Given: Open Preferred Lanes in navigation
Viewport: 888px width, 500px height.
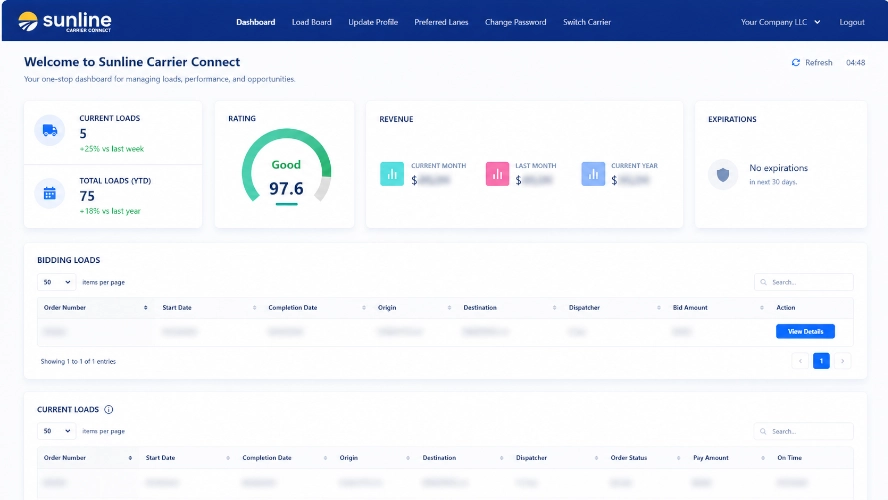Looking at the screenshot, I should tap(441, 22).
